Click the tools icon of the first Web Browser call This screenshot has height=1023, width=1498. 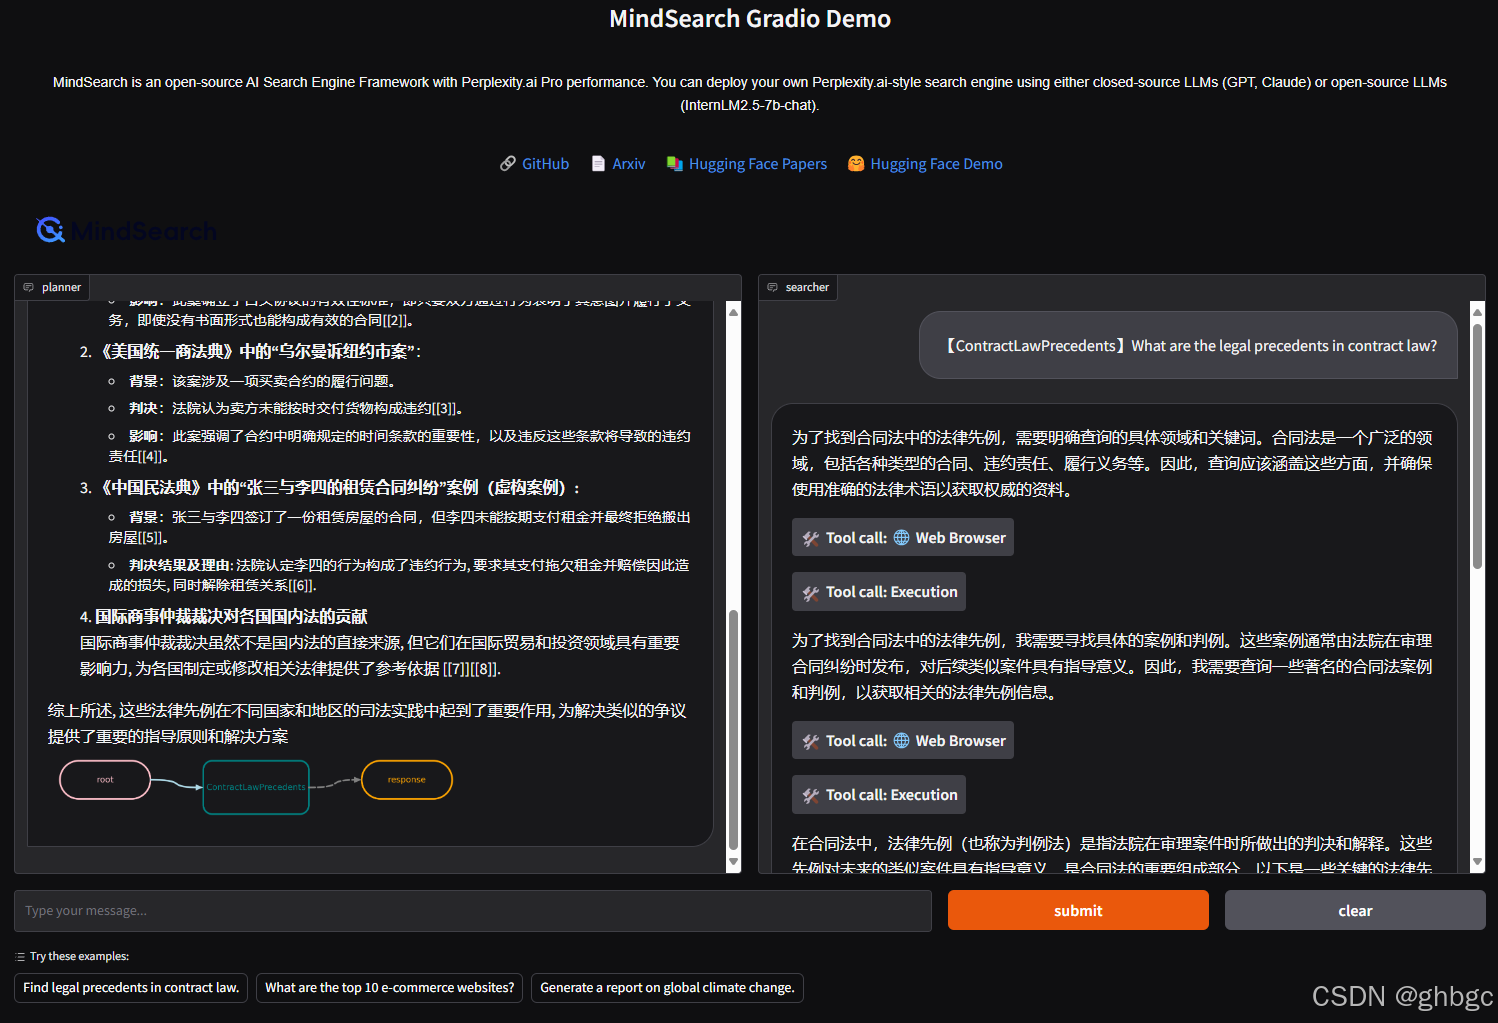(x=811, y=538)
